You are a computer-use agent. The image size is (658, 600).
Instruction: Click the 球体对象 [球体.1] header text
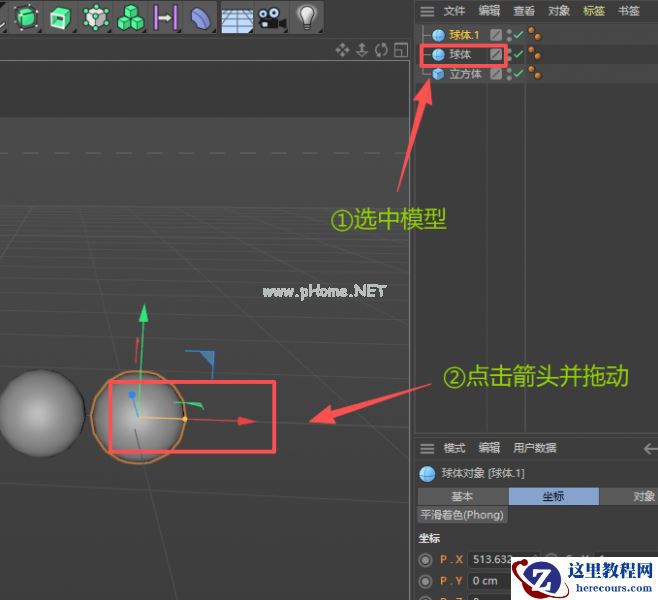(483, 474)
